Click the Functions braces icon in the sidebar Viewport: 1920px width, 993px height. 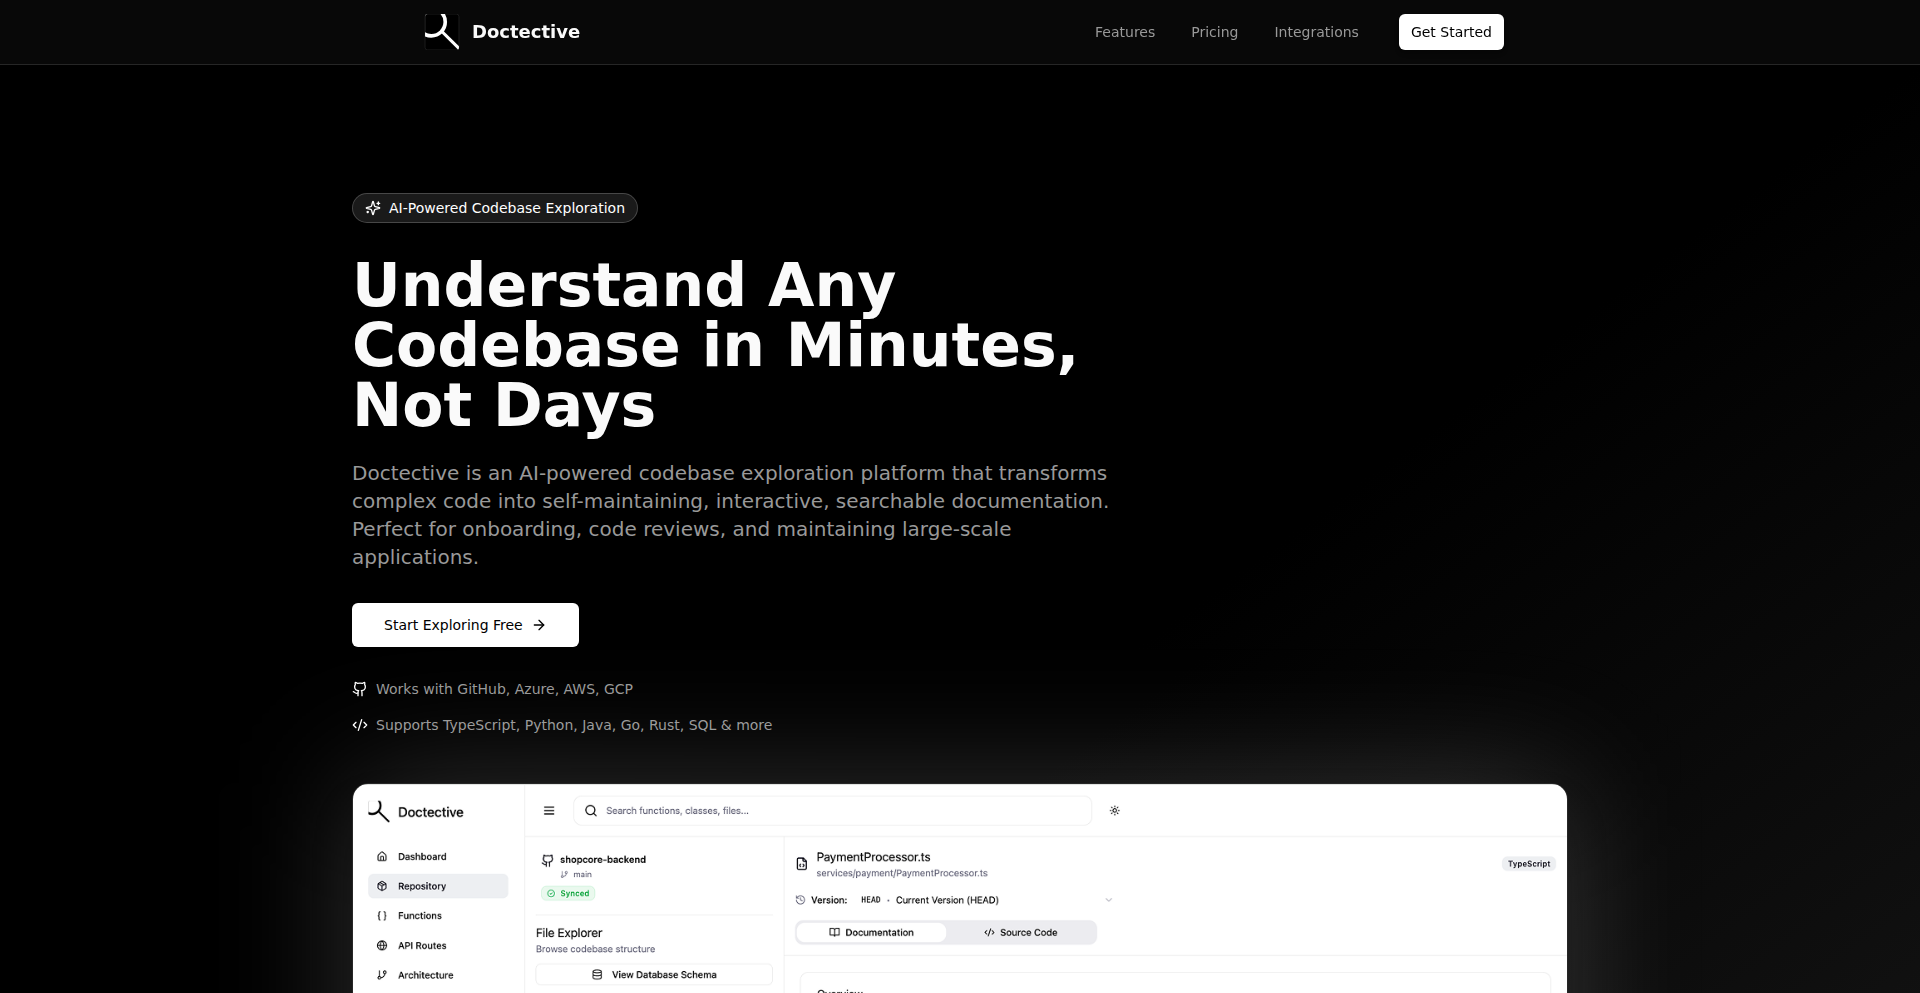[x=382, y=916]
